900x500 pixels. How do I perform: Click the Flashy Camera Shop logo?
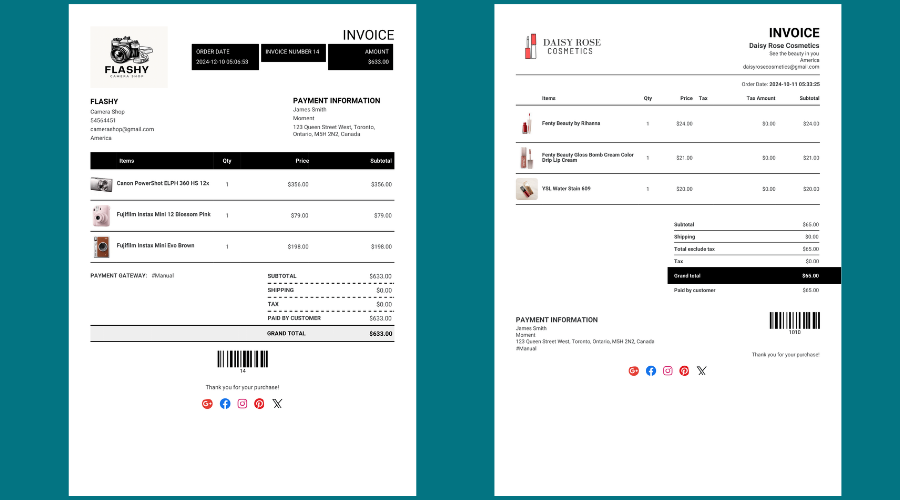coord(129,57)
